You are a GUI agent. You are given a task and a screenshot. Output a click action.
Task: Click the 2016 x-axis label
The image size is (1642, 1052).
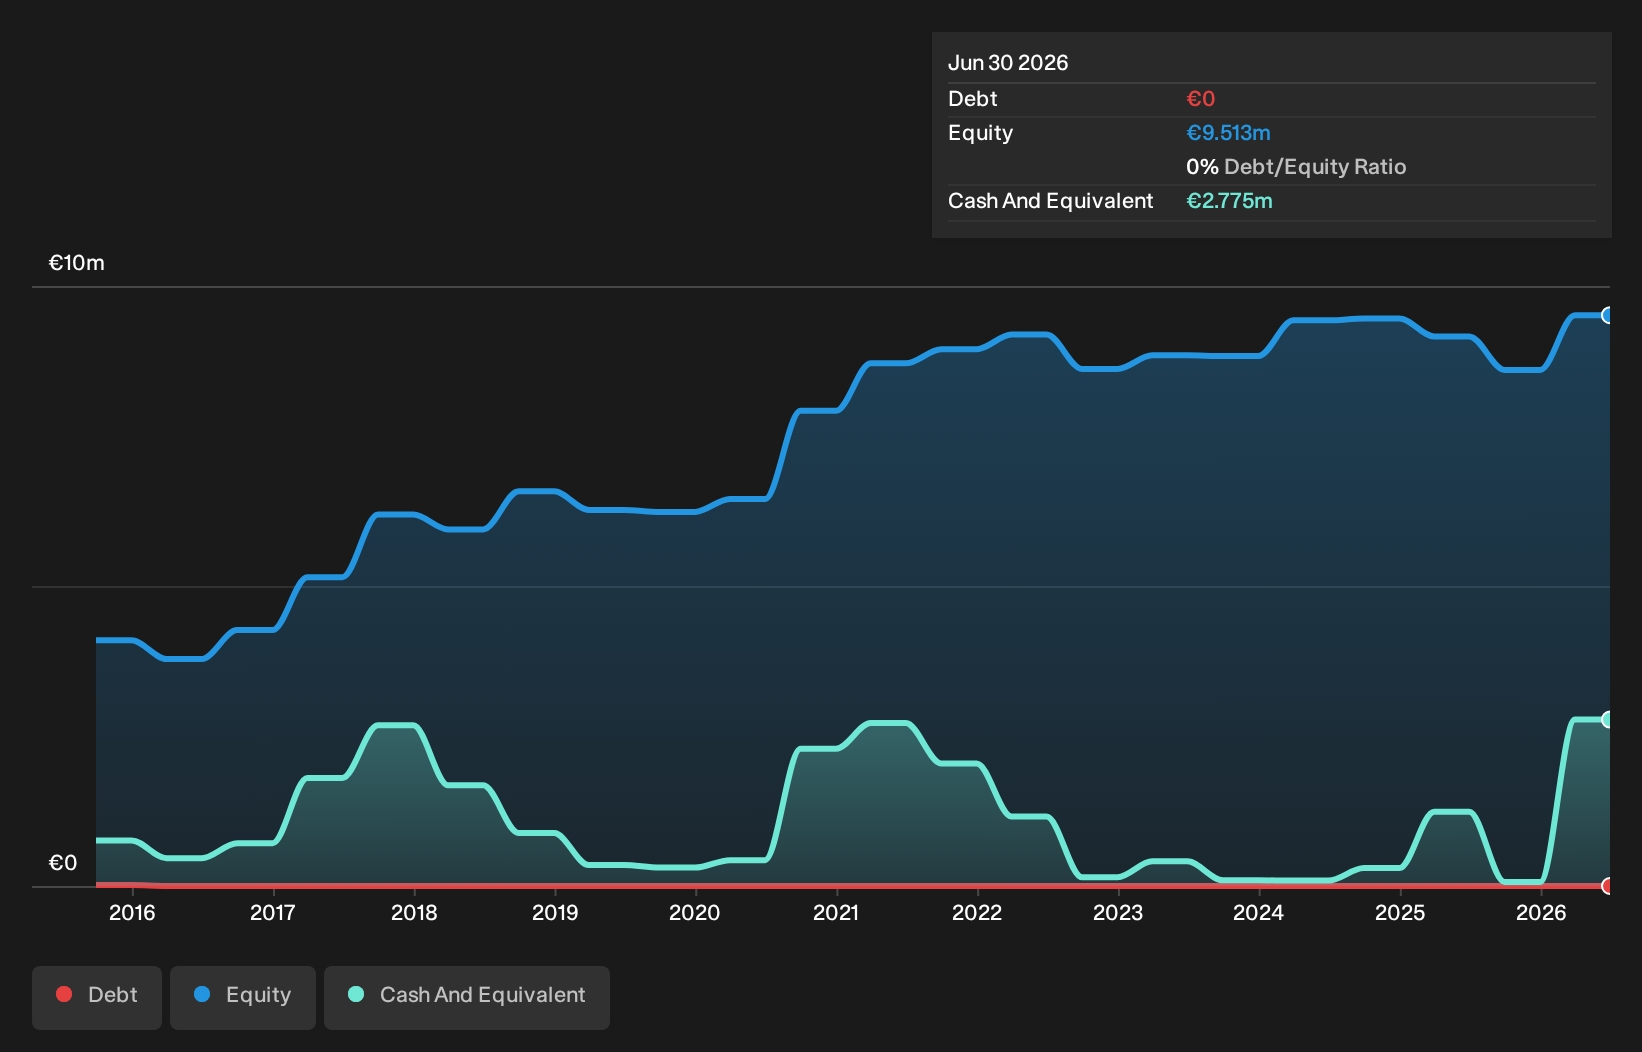132,913
